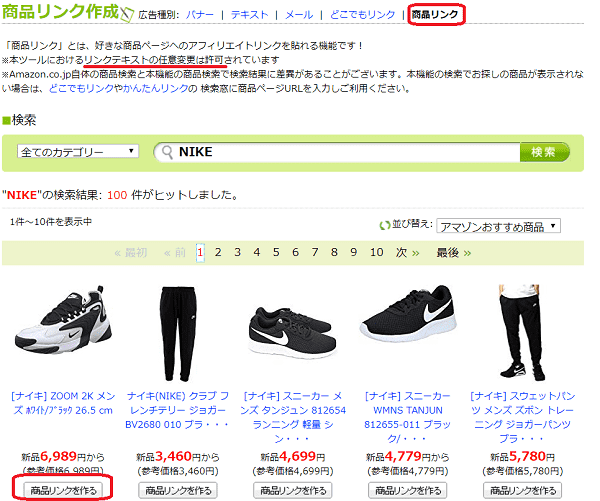This screenshot has height=501, width=600.
Task: Click 商品リンクを作る under 5,780円 item
Action: point(522,490)
